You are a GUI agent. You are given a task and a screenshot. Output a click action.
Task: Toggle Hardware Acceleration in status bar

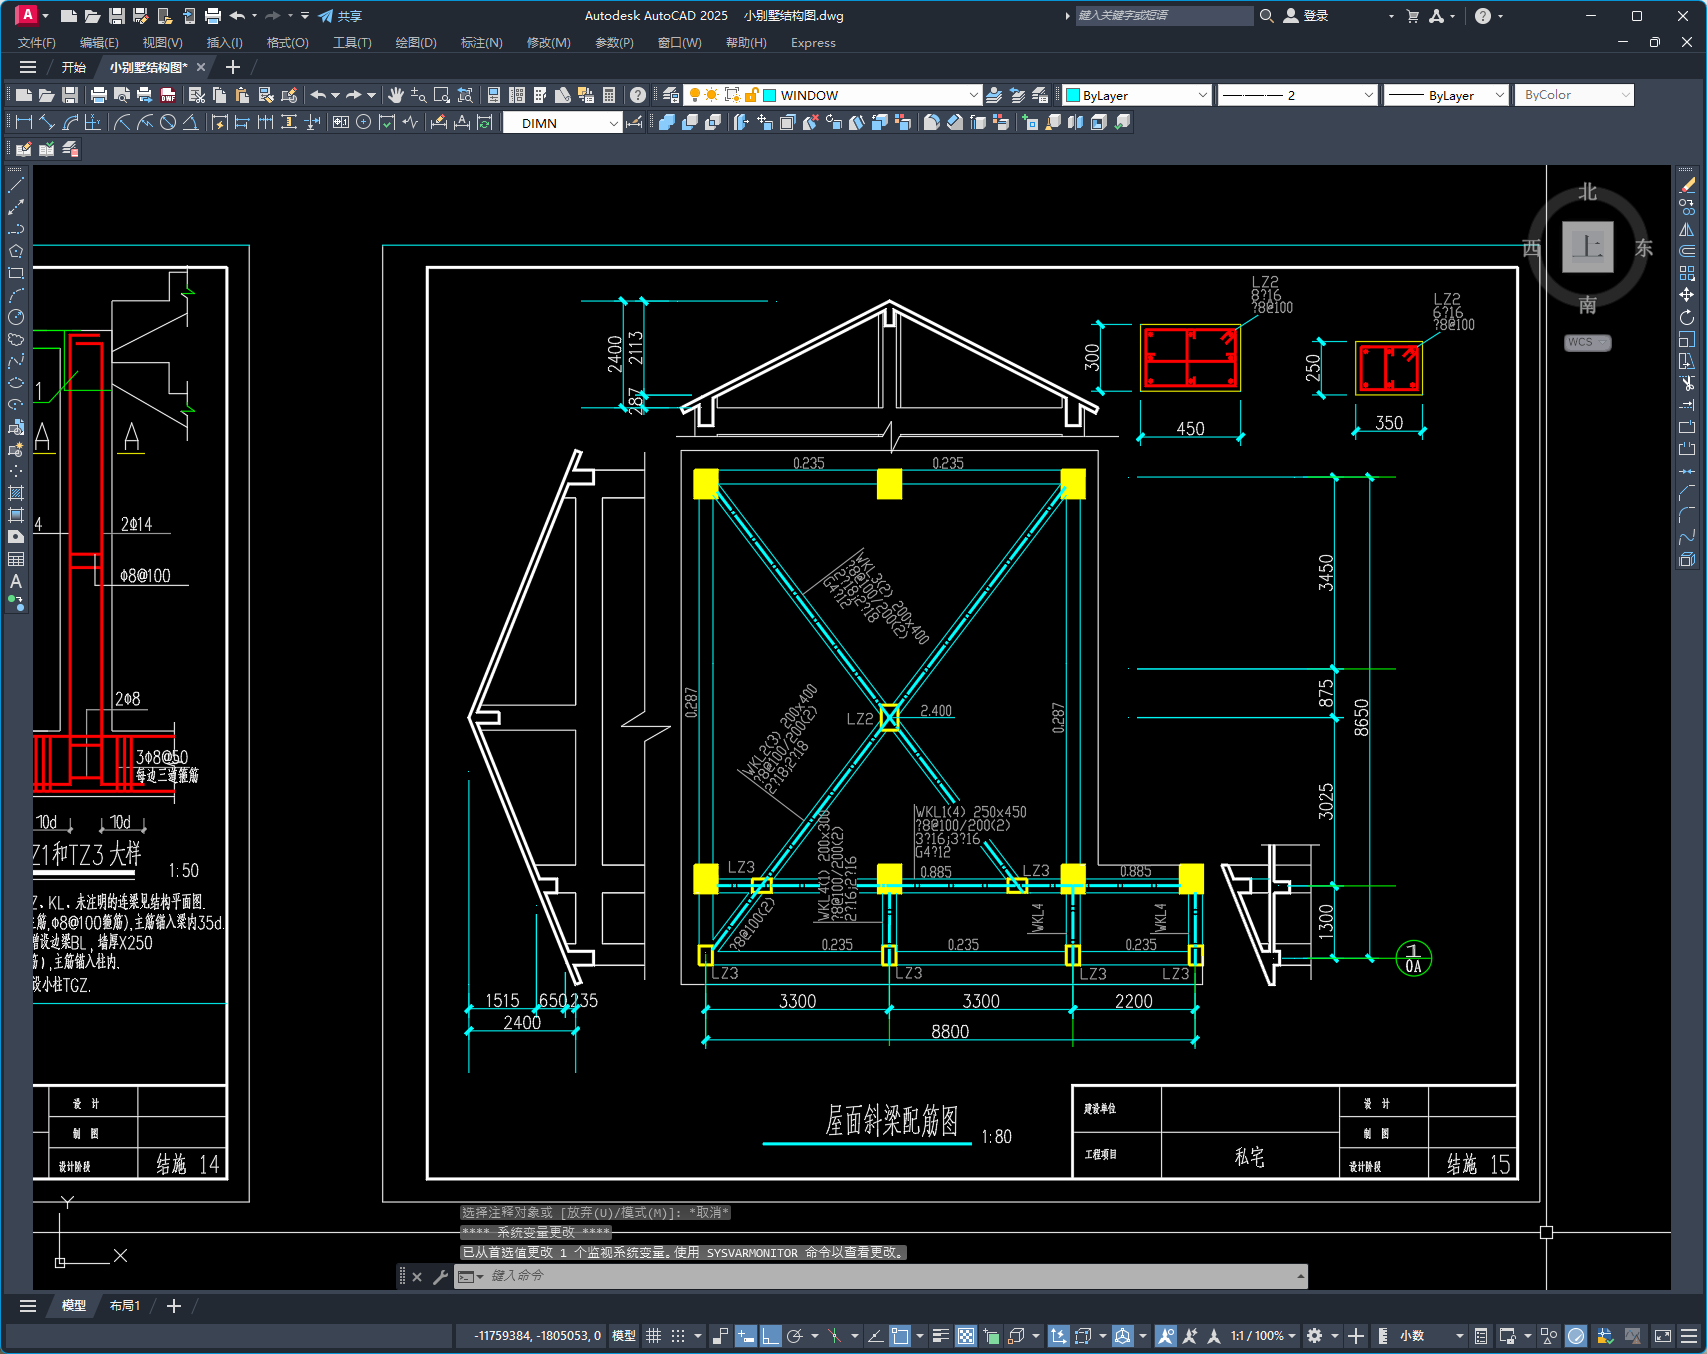pyautogui.click(x=1576, y=1336)
